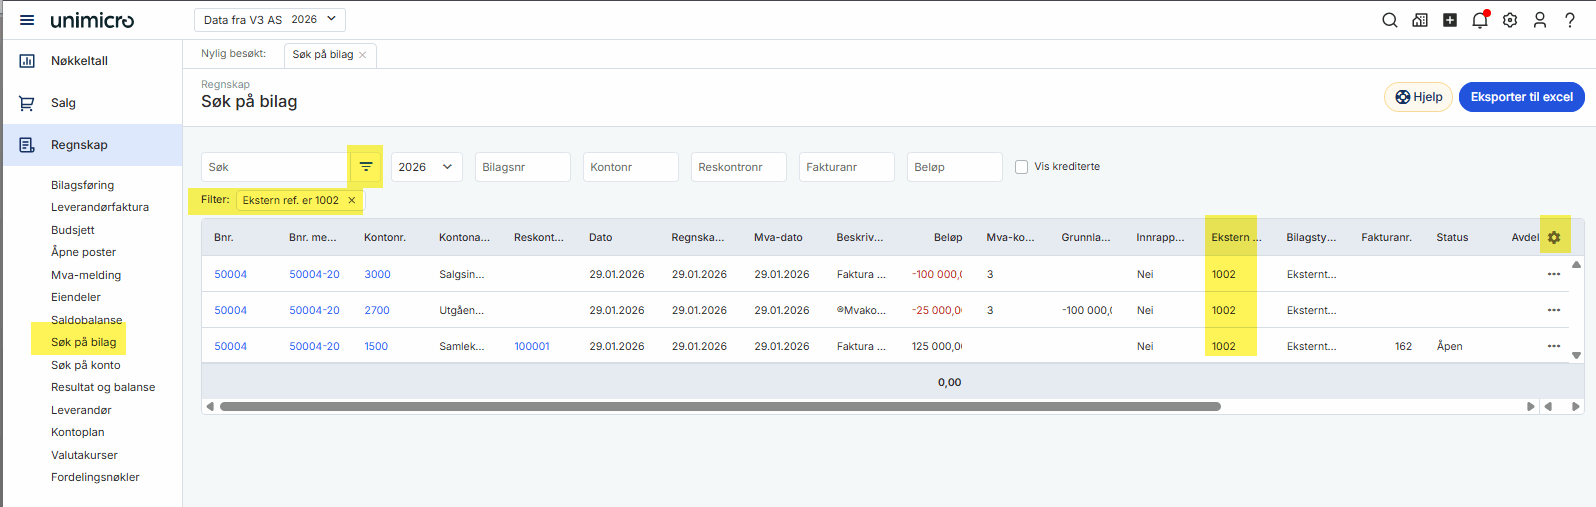The image size is (1596, 507).
Task: Click the Bilagsnr input field
Action: [522, 167]
